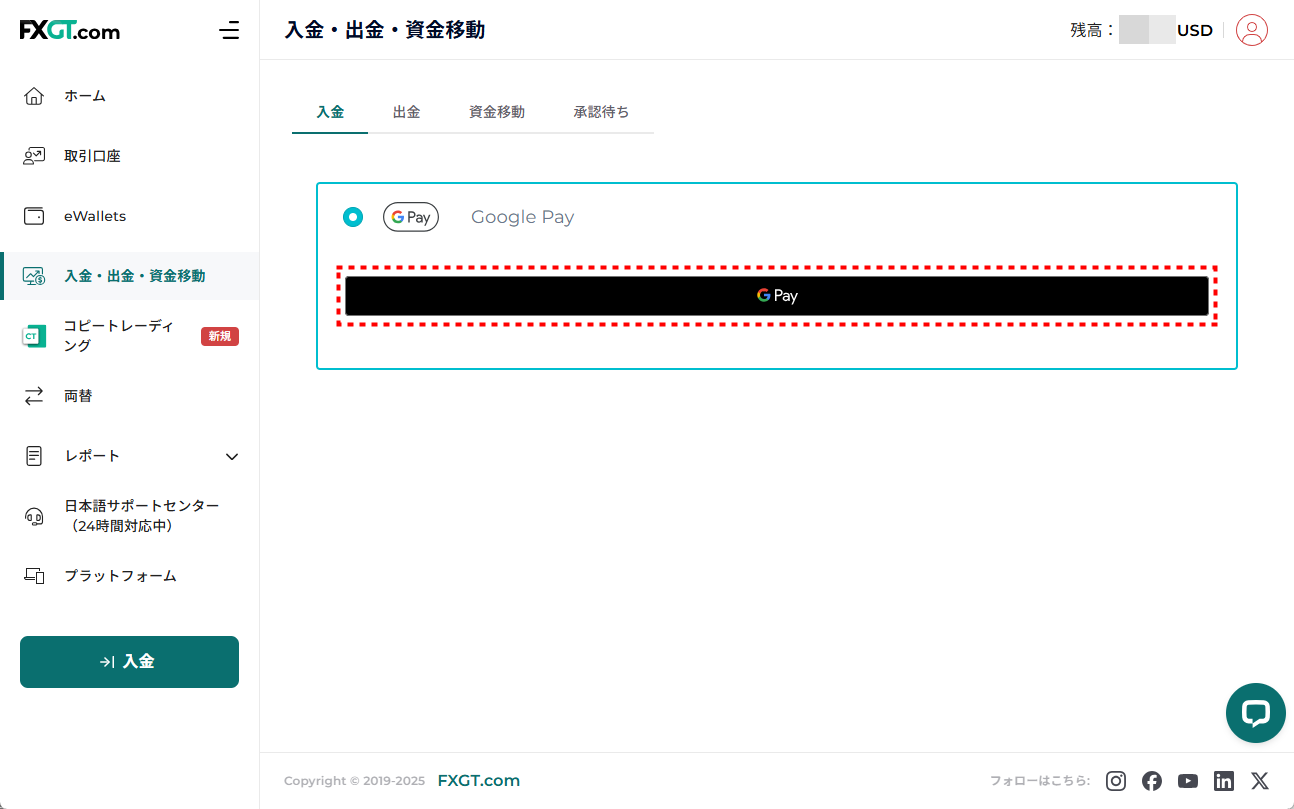Expand the レポート chevron
The height and width of the screenshot is (809, 1294).
tap(232, 456)
